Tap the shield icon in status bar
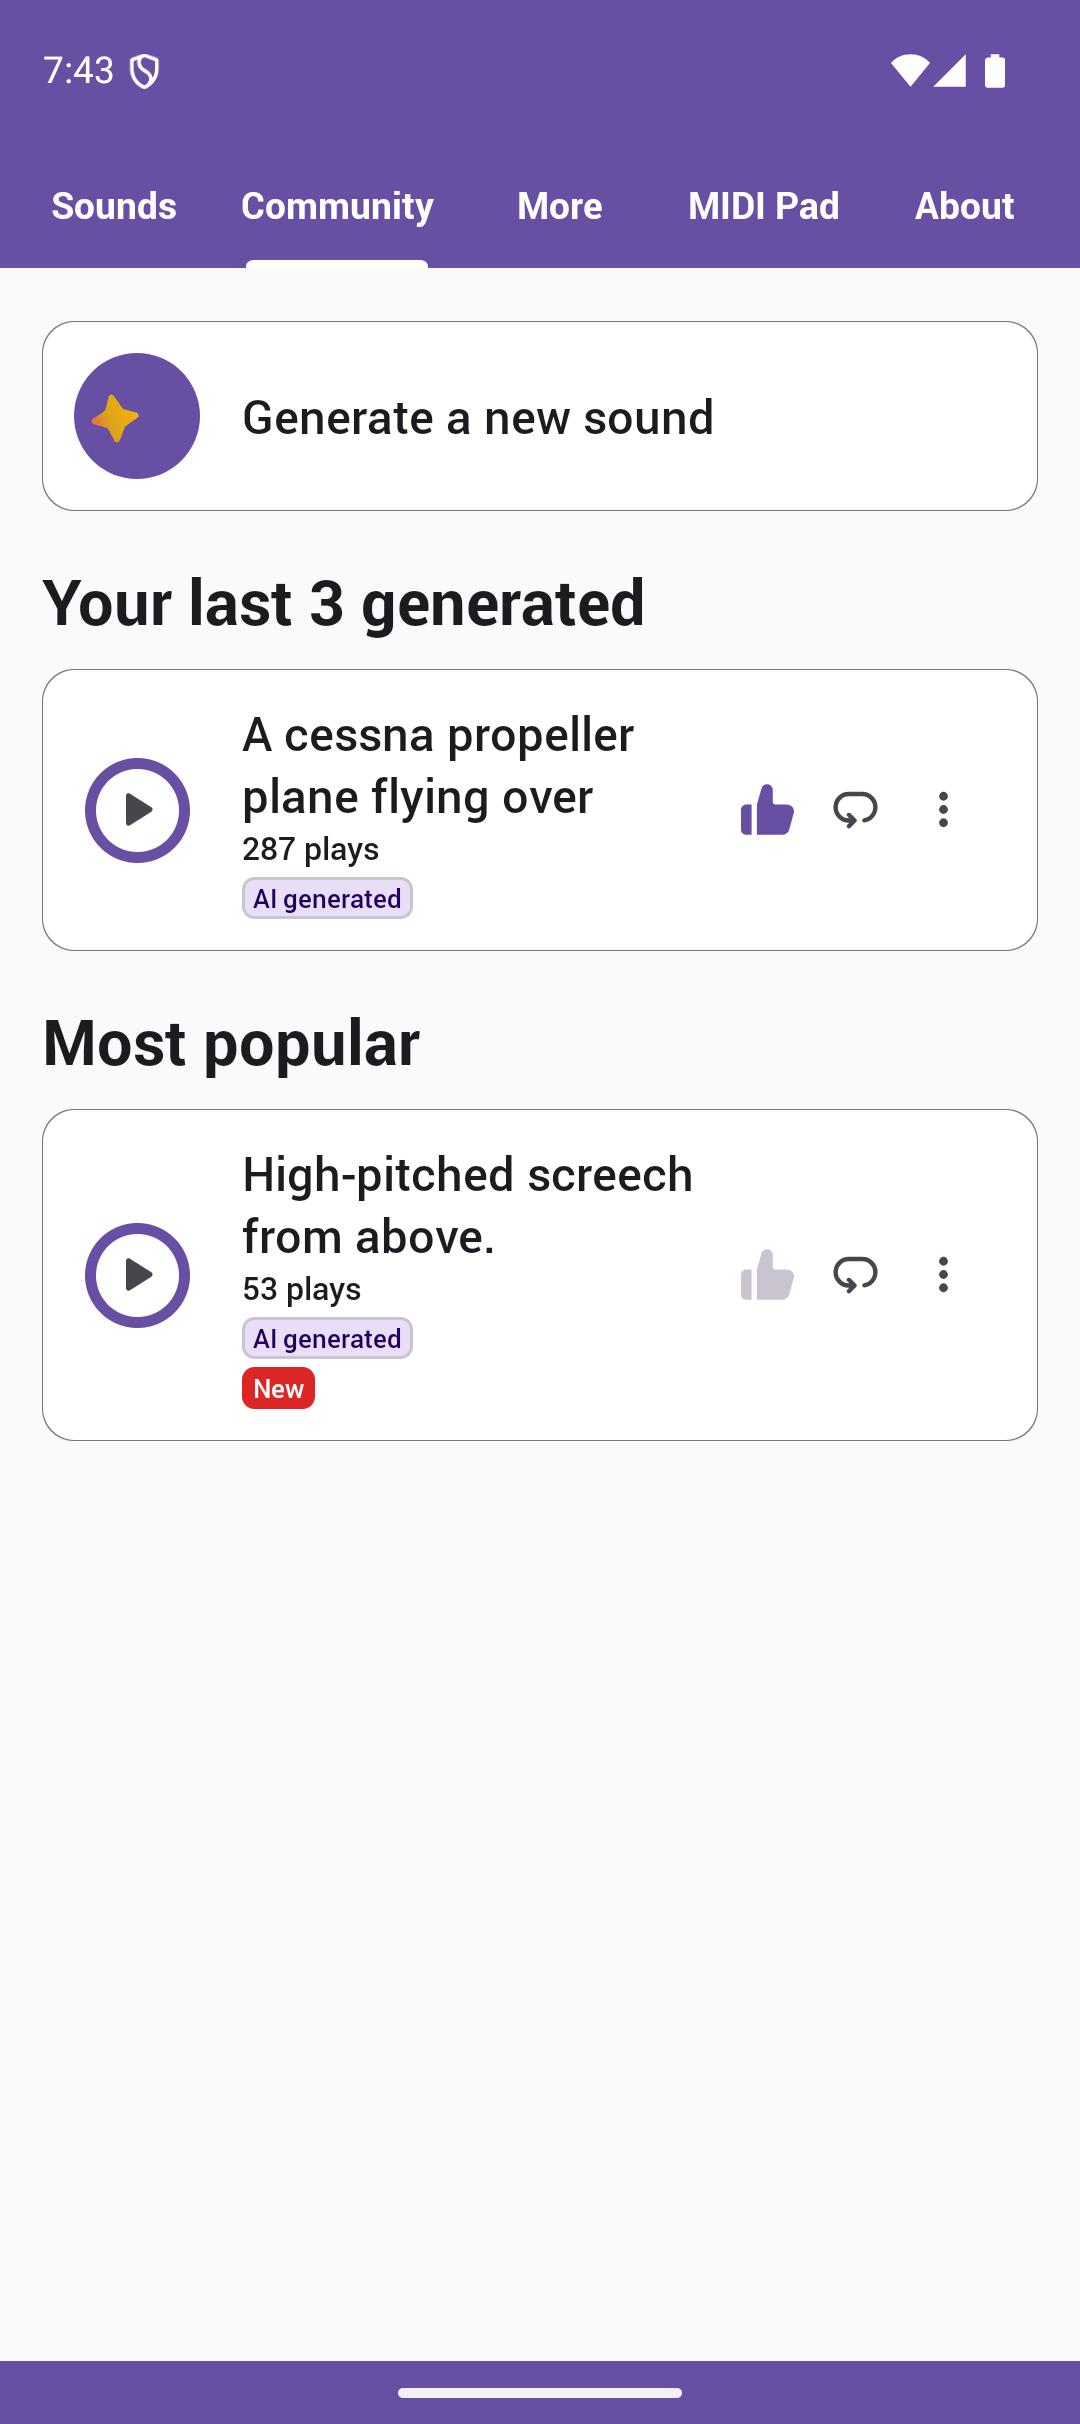 coord(145,71)
